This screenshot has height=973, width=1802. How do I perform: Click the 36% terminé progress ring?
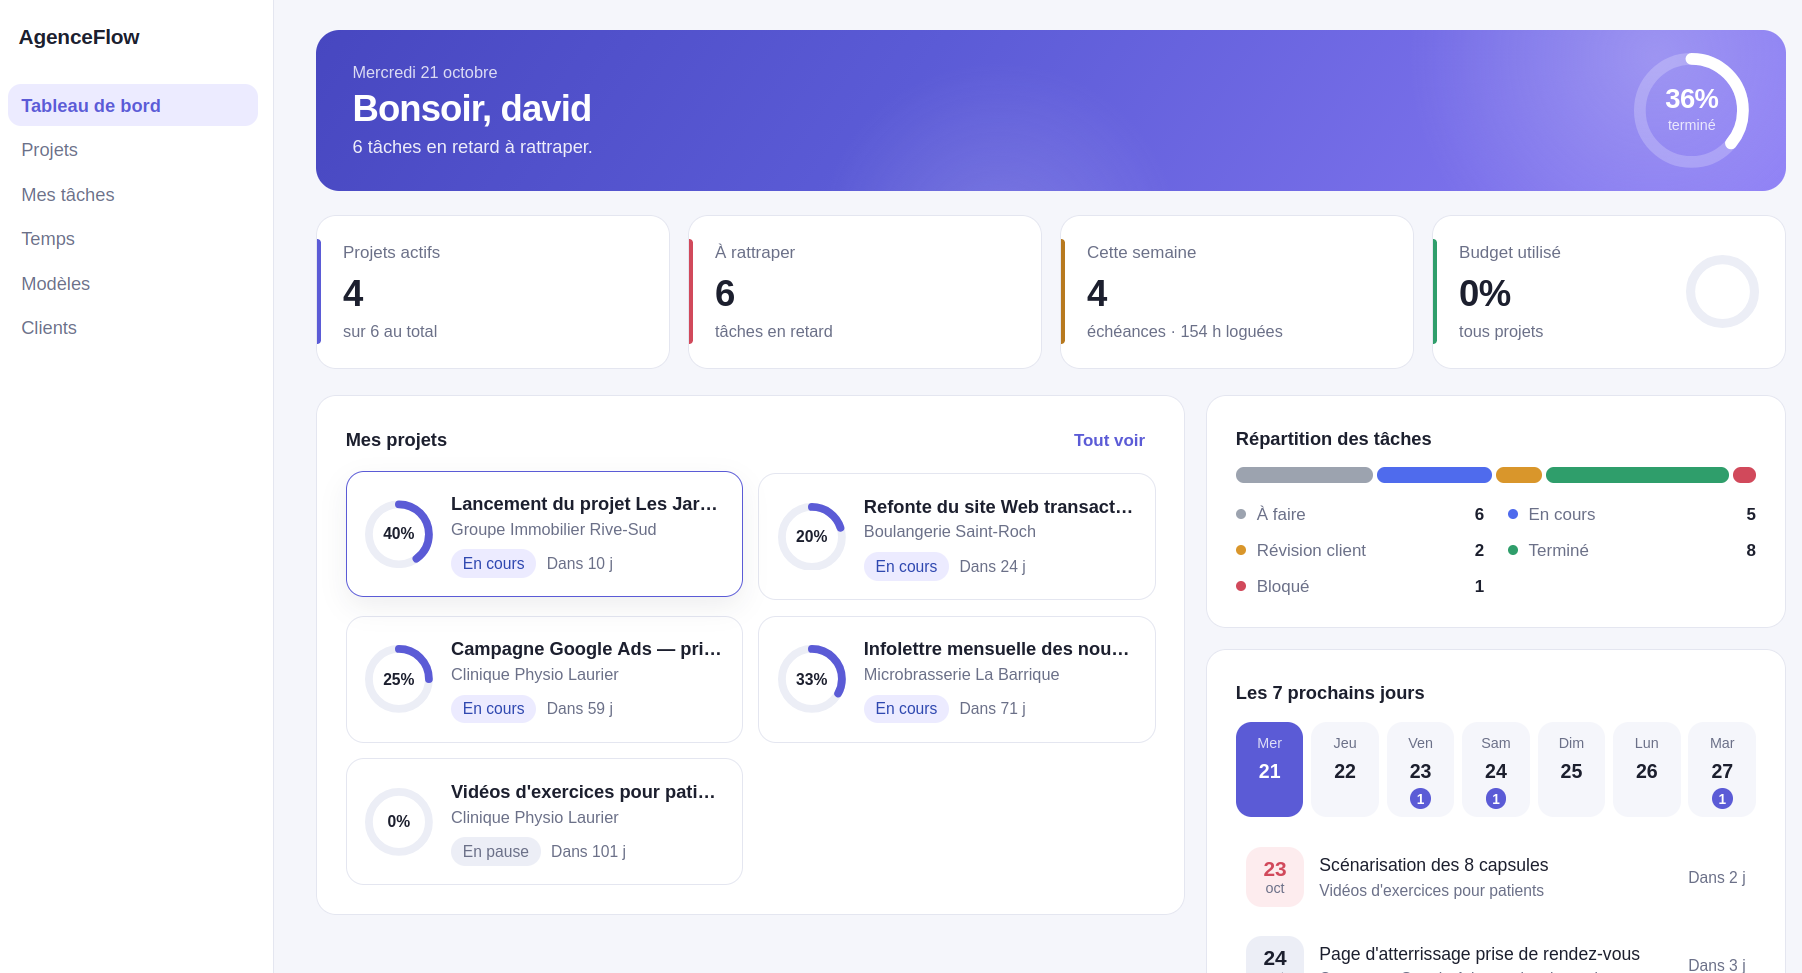pos(1691,110)
